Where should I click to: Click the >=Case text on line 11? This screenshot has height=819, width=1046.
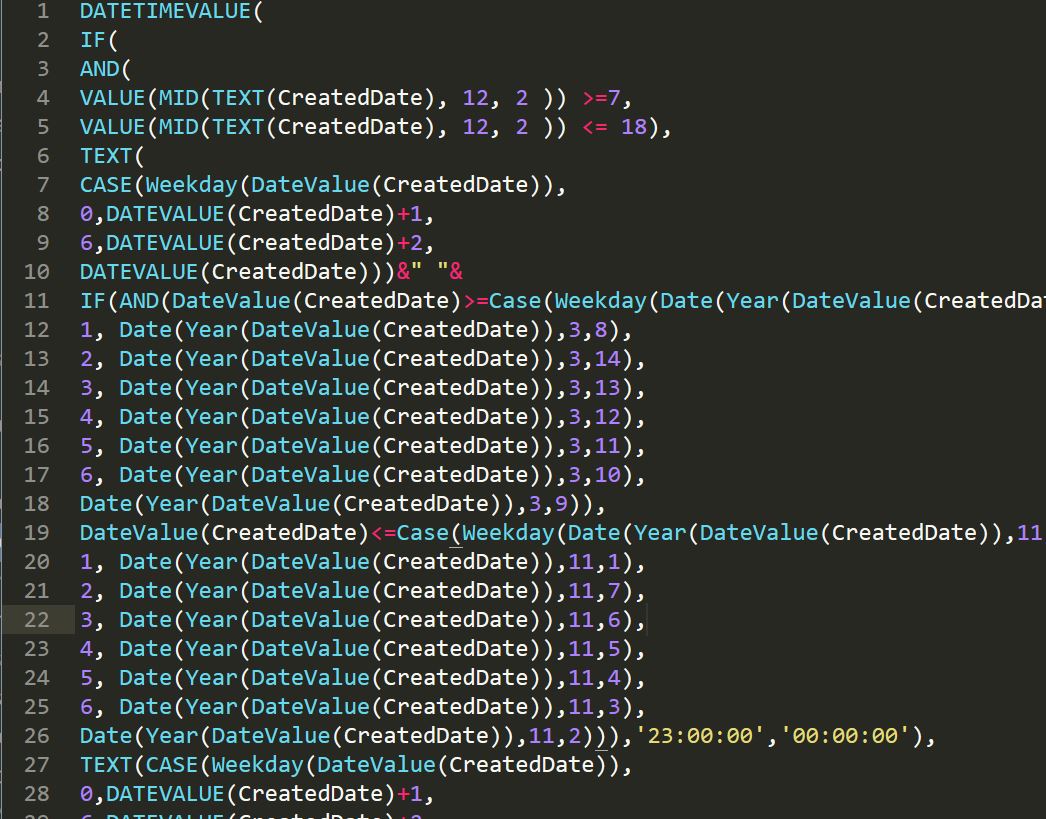[502, 301]
